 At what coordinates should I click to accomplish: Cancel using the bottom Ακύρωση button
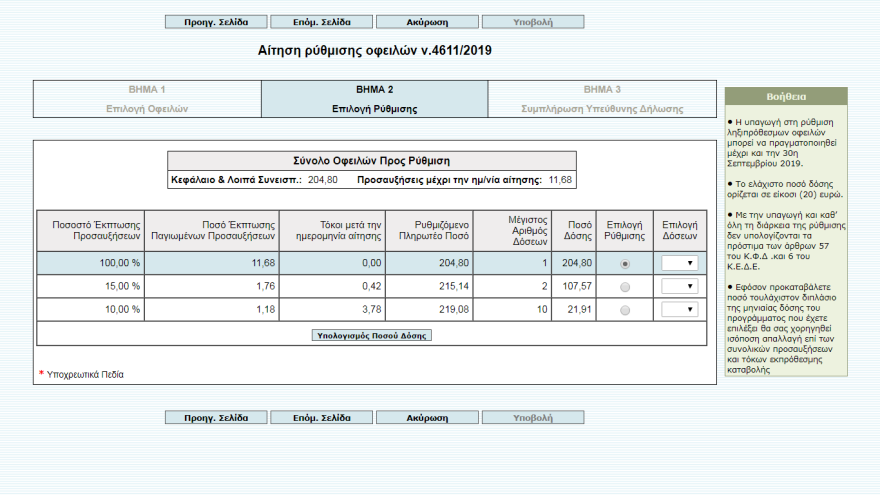click(x=427, y=417)
